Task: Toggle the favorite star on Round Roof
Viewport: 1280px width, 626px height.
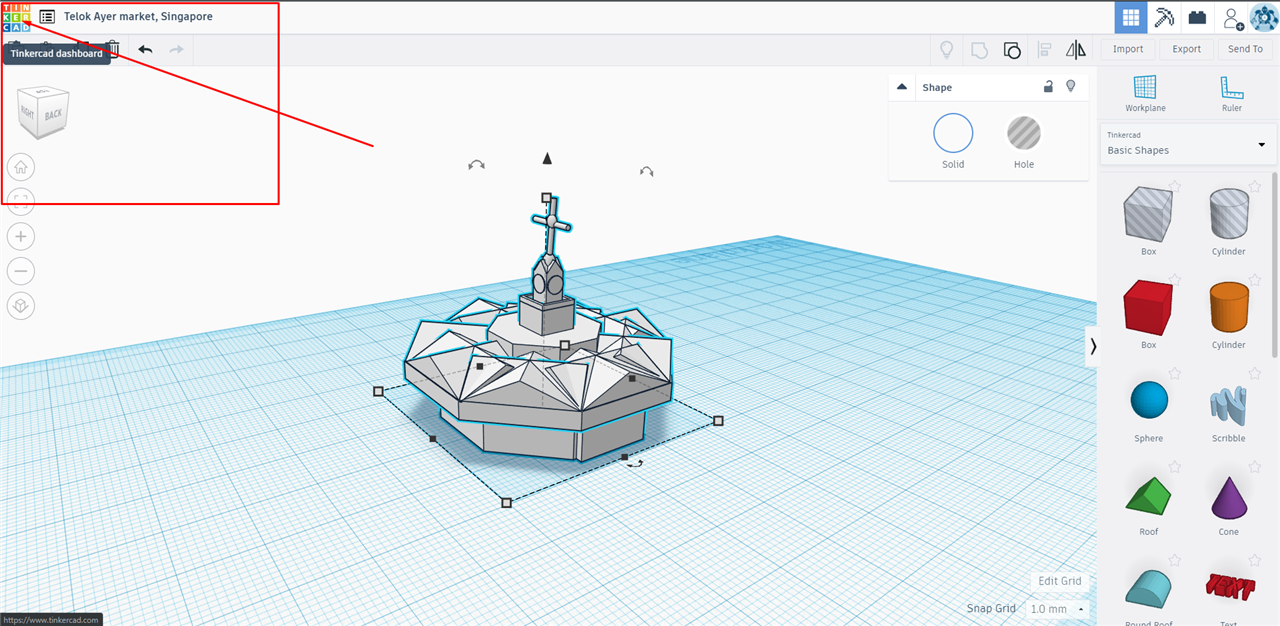Action: (1174, 561)
